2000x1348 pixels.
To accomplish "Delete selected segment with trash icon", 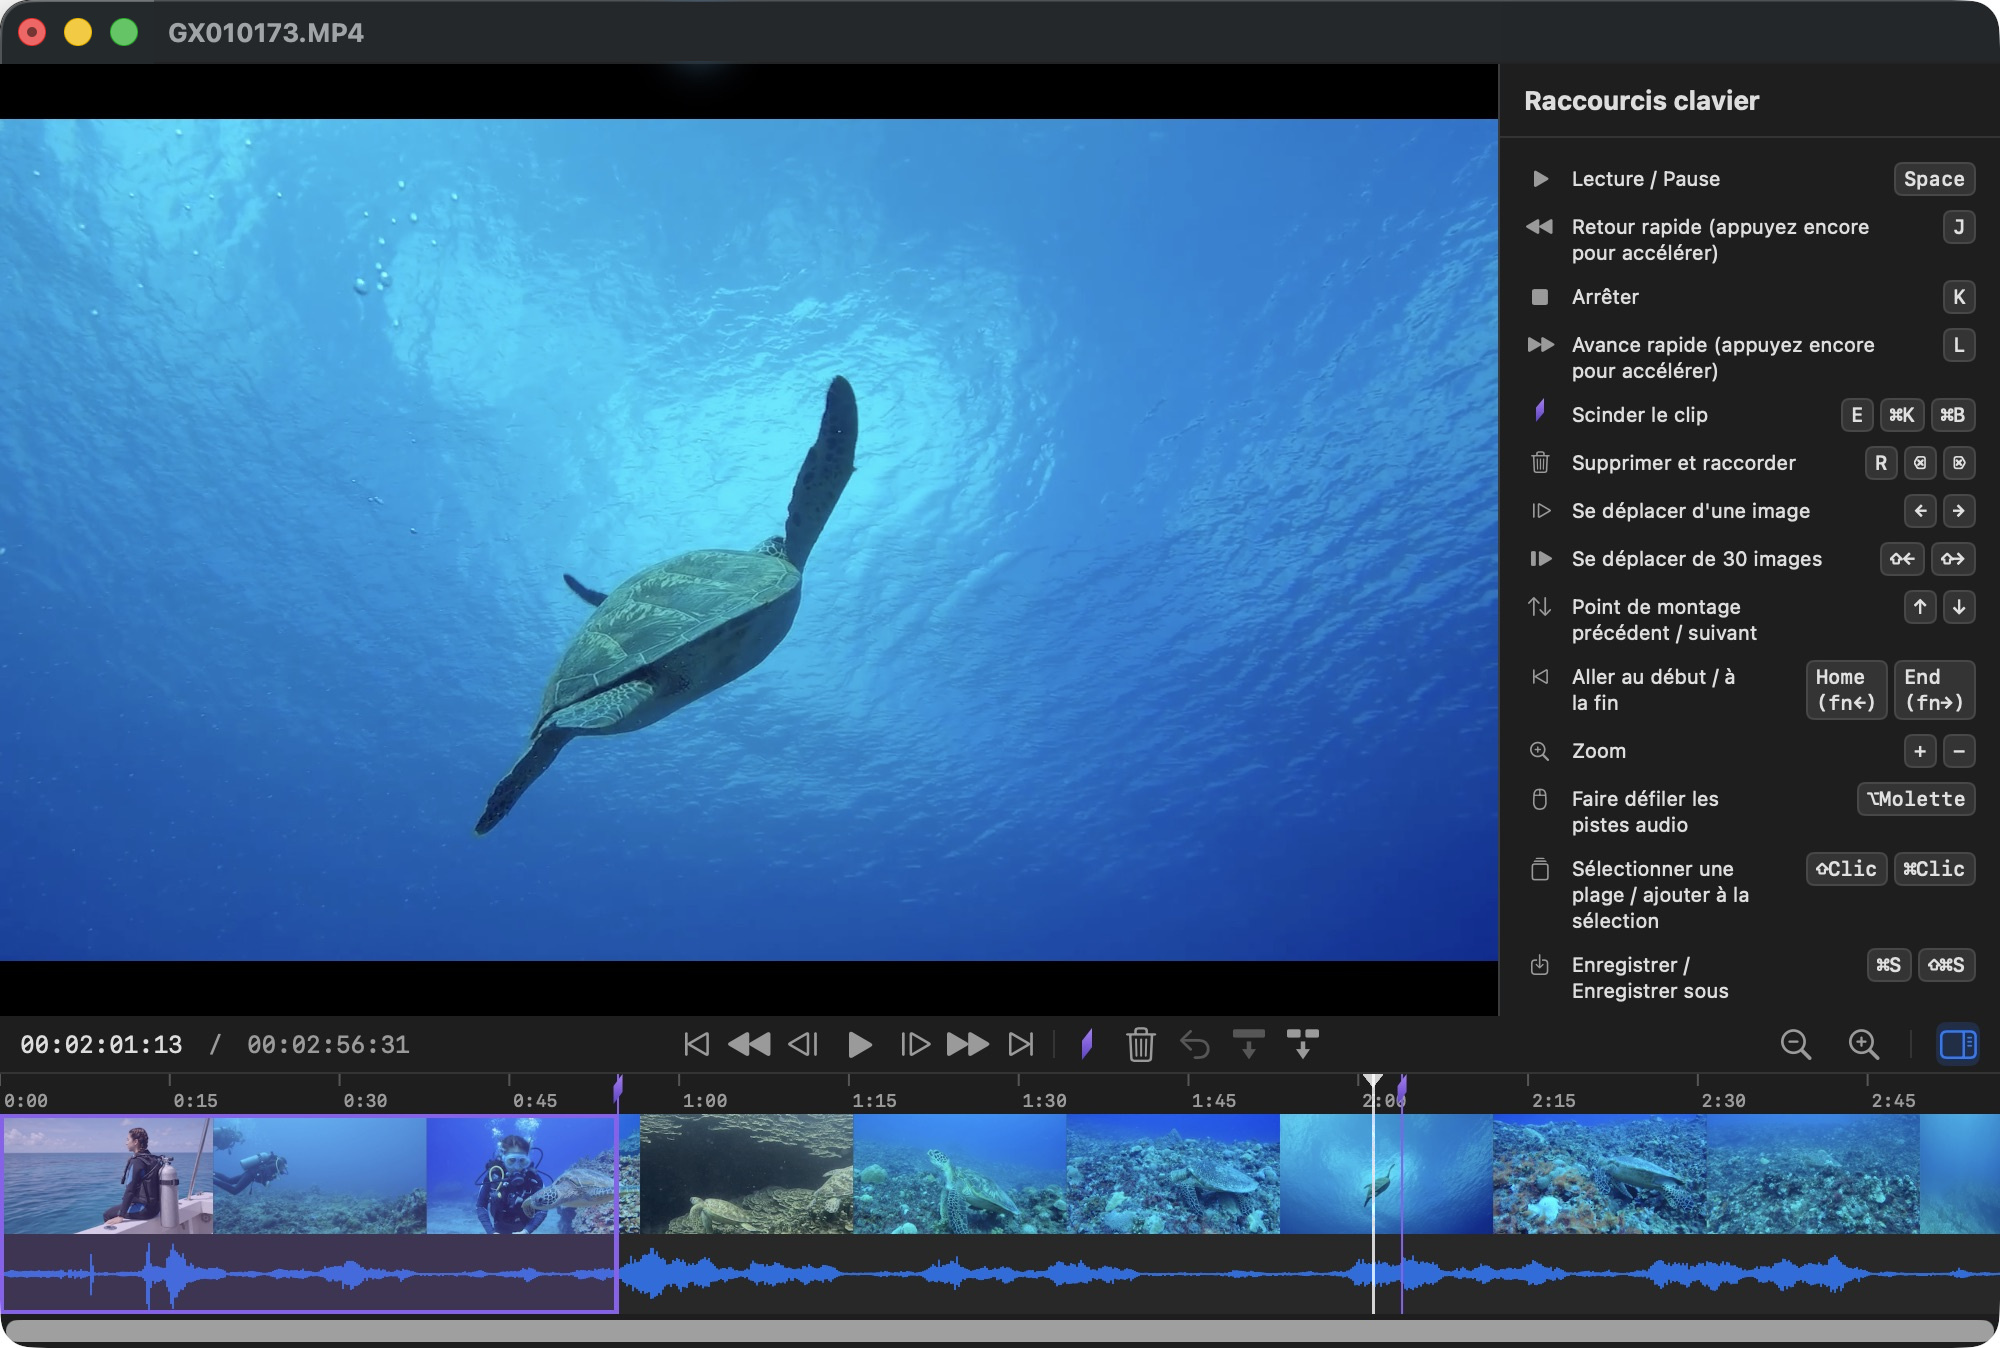I will pos(1141,1044).
